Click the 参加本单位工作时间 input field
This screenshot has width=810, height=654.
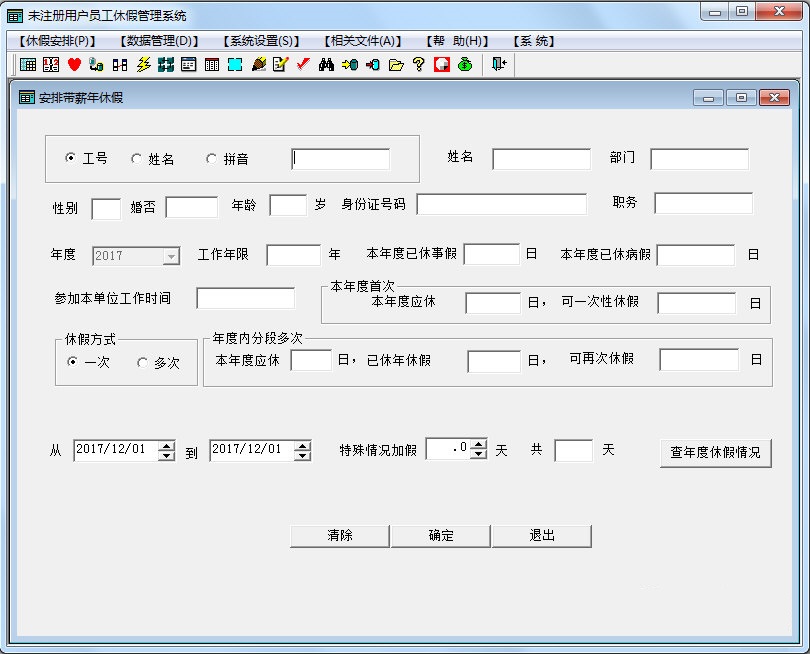tap(245, 298)
